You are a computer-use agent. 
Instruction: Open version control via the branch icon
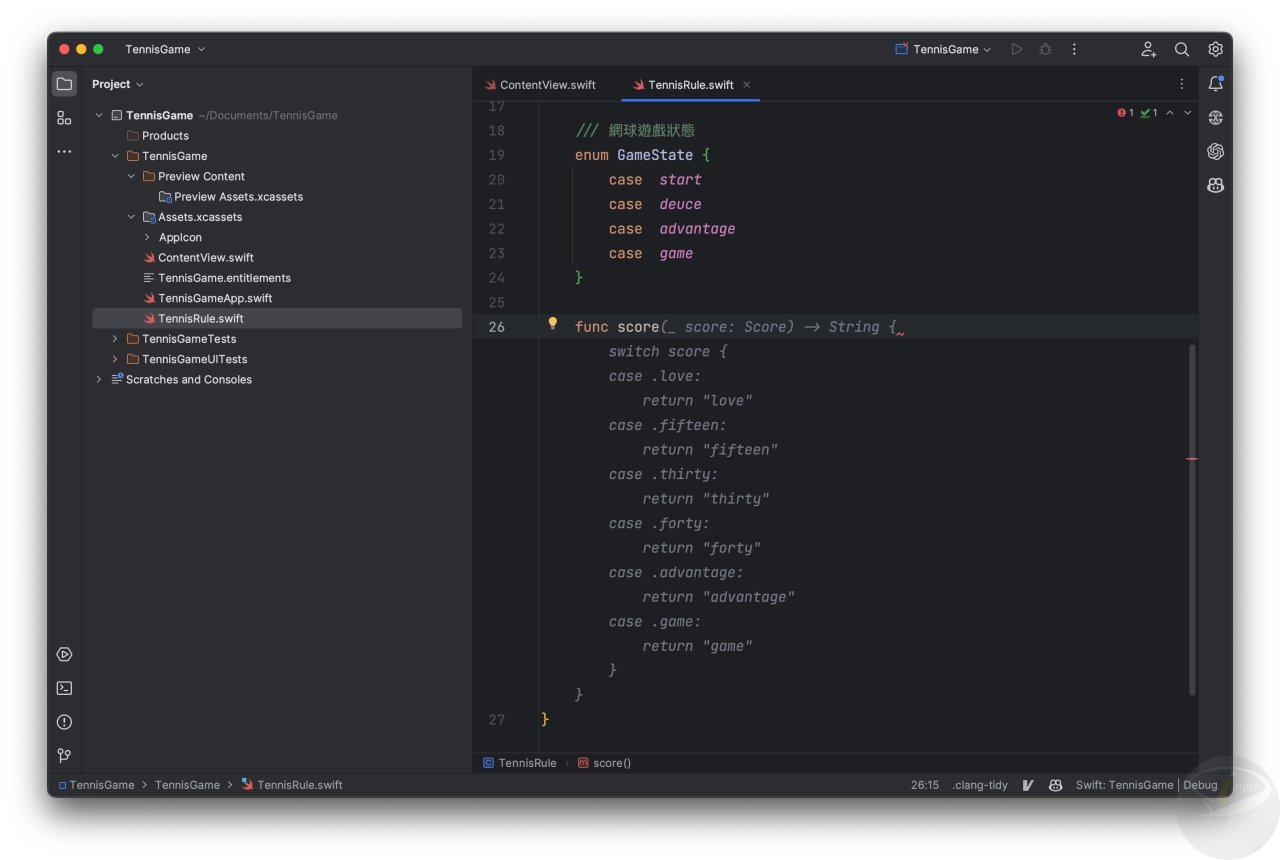(64, 756)
